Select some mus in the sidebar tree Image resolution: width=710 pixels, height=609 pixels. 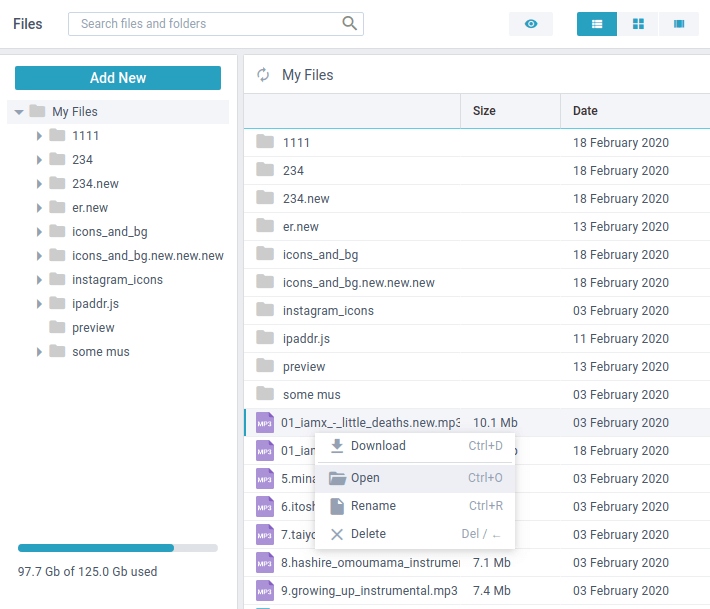point(101,351)
